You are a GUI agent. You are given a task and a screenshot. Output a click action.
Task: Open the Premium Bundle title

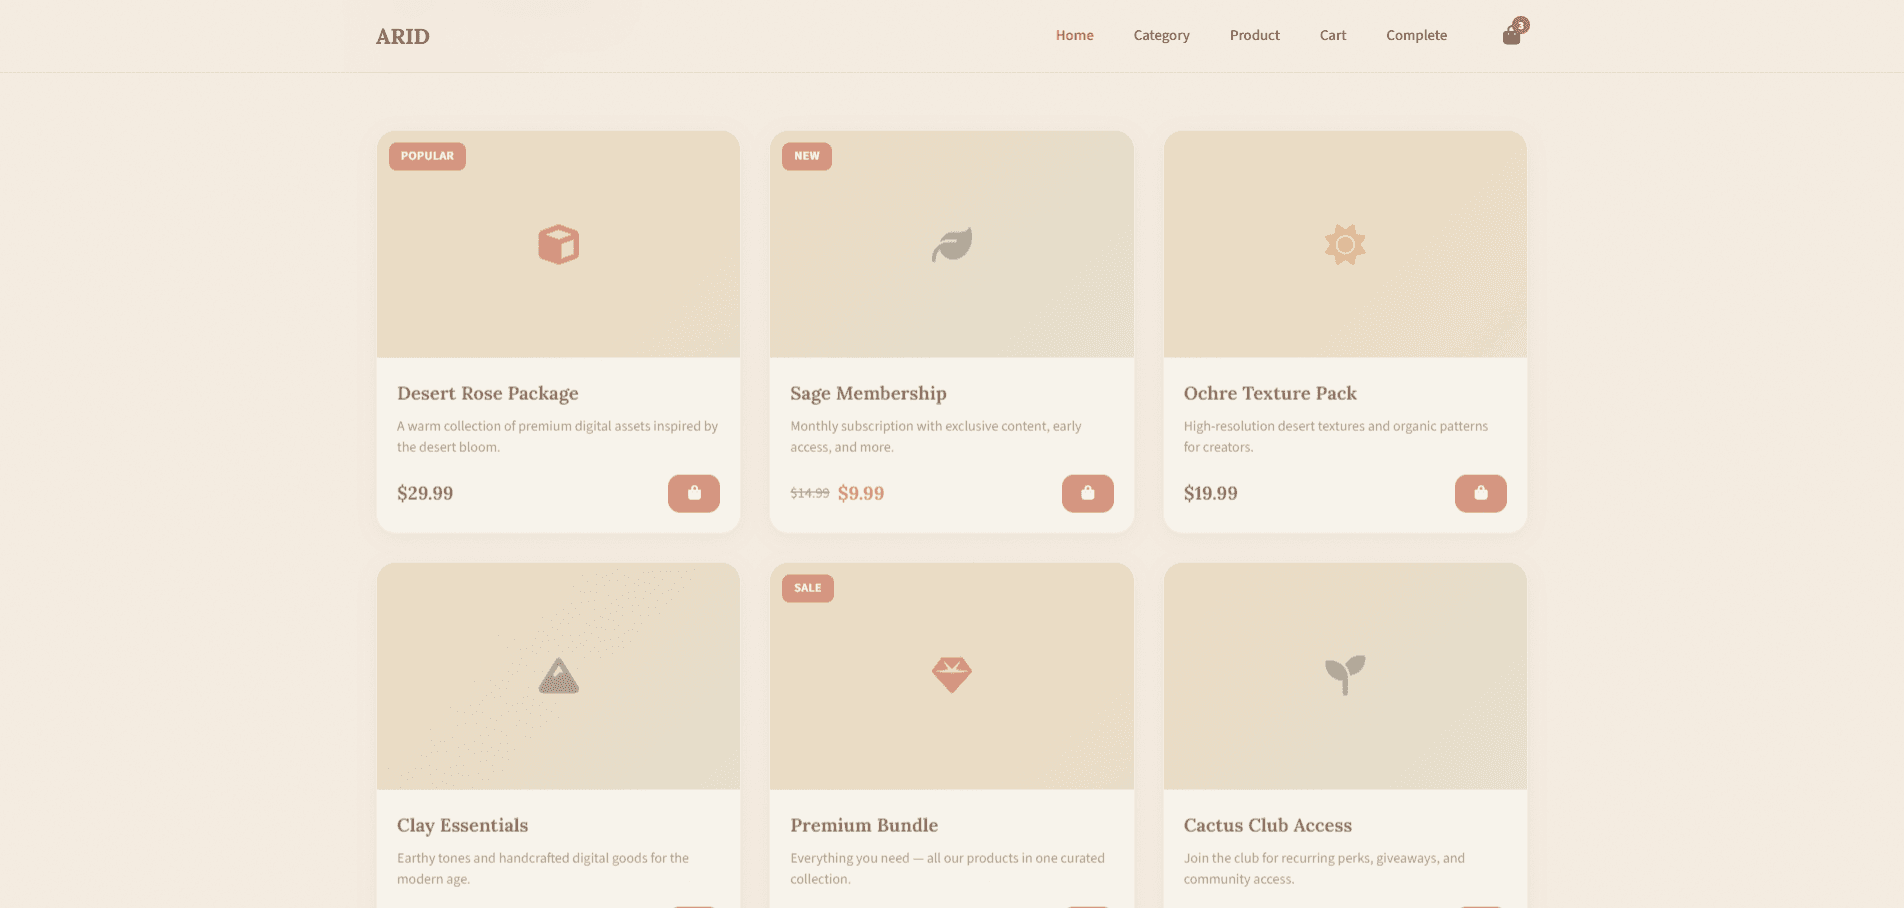click(x=864, y=825)
